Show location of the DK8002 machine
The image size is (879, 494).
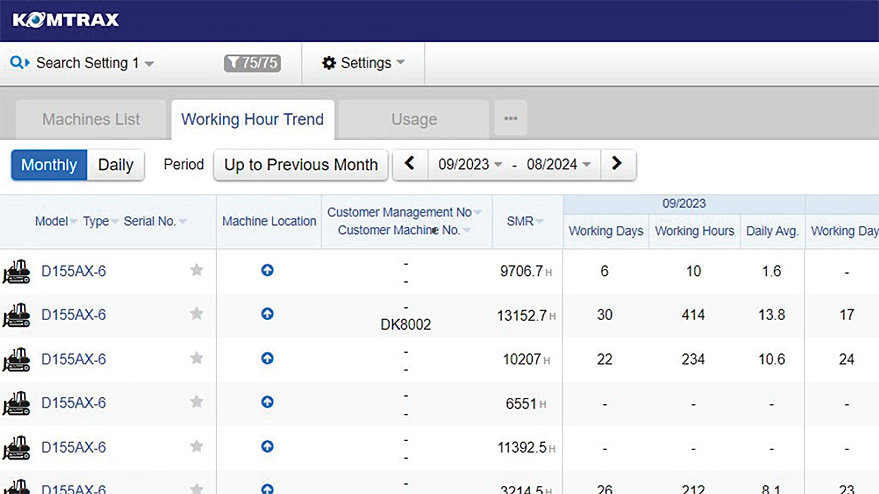(x=267, y=314)
